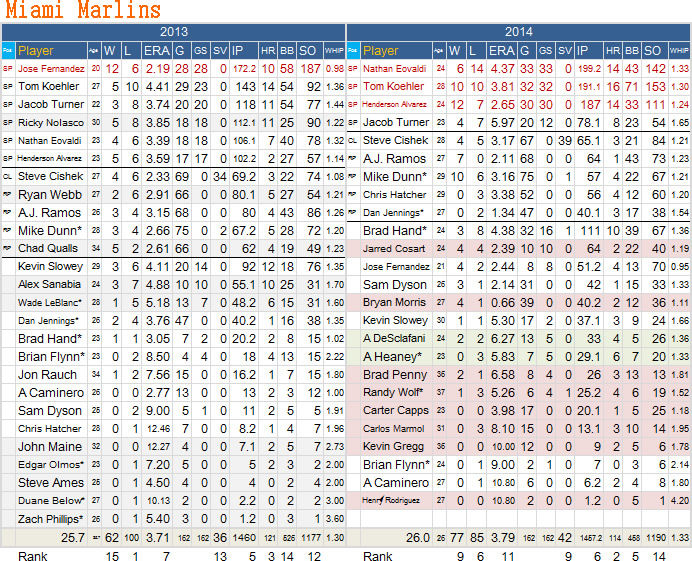Select Alex Sanabia's name
The width and height of the screenshot is (692, 561).
(x=49, y=285)
